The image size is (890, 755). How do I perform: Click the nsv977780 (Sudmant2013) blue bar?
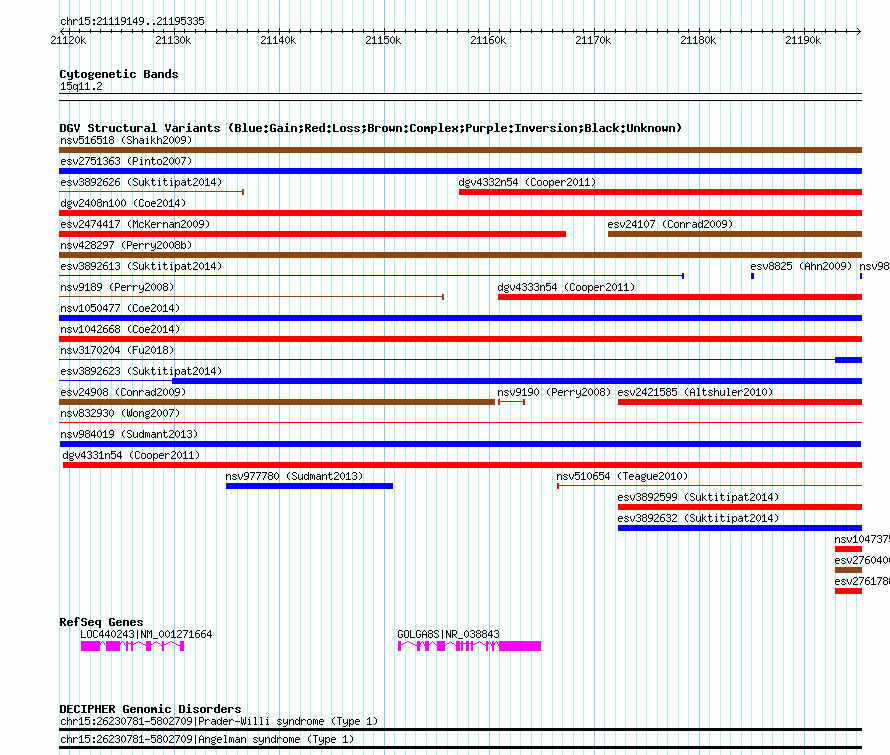tap(309, 486)
